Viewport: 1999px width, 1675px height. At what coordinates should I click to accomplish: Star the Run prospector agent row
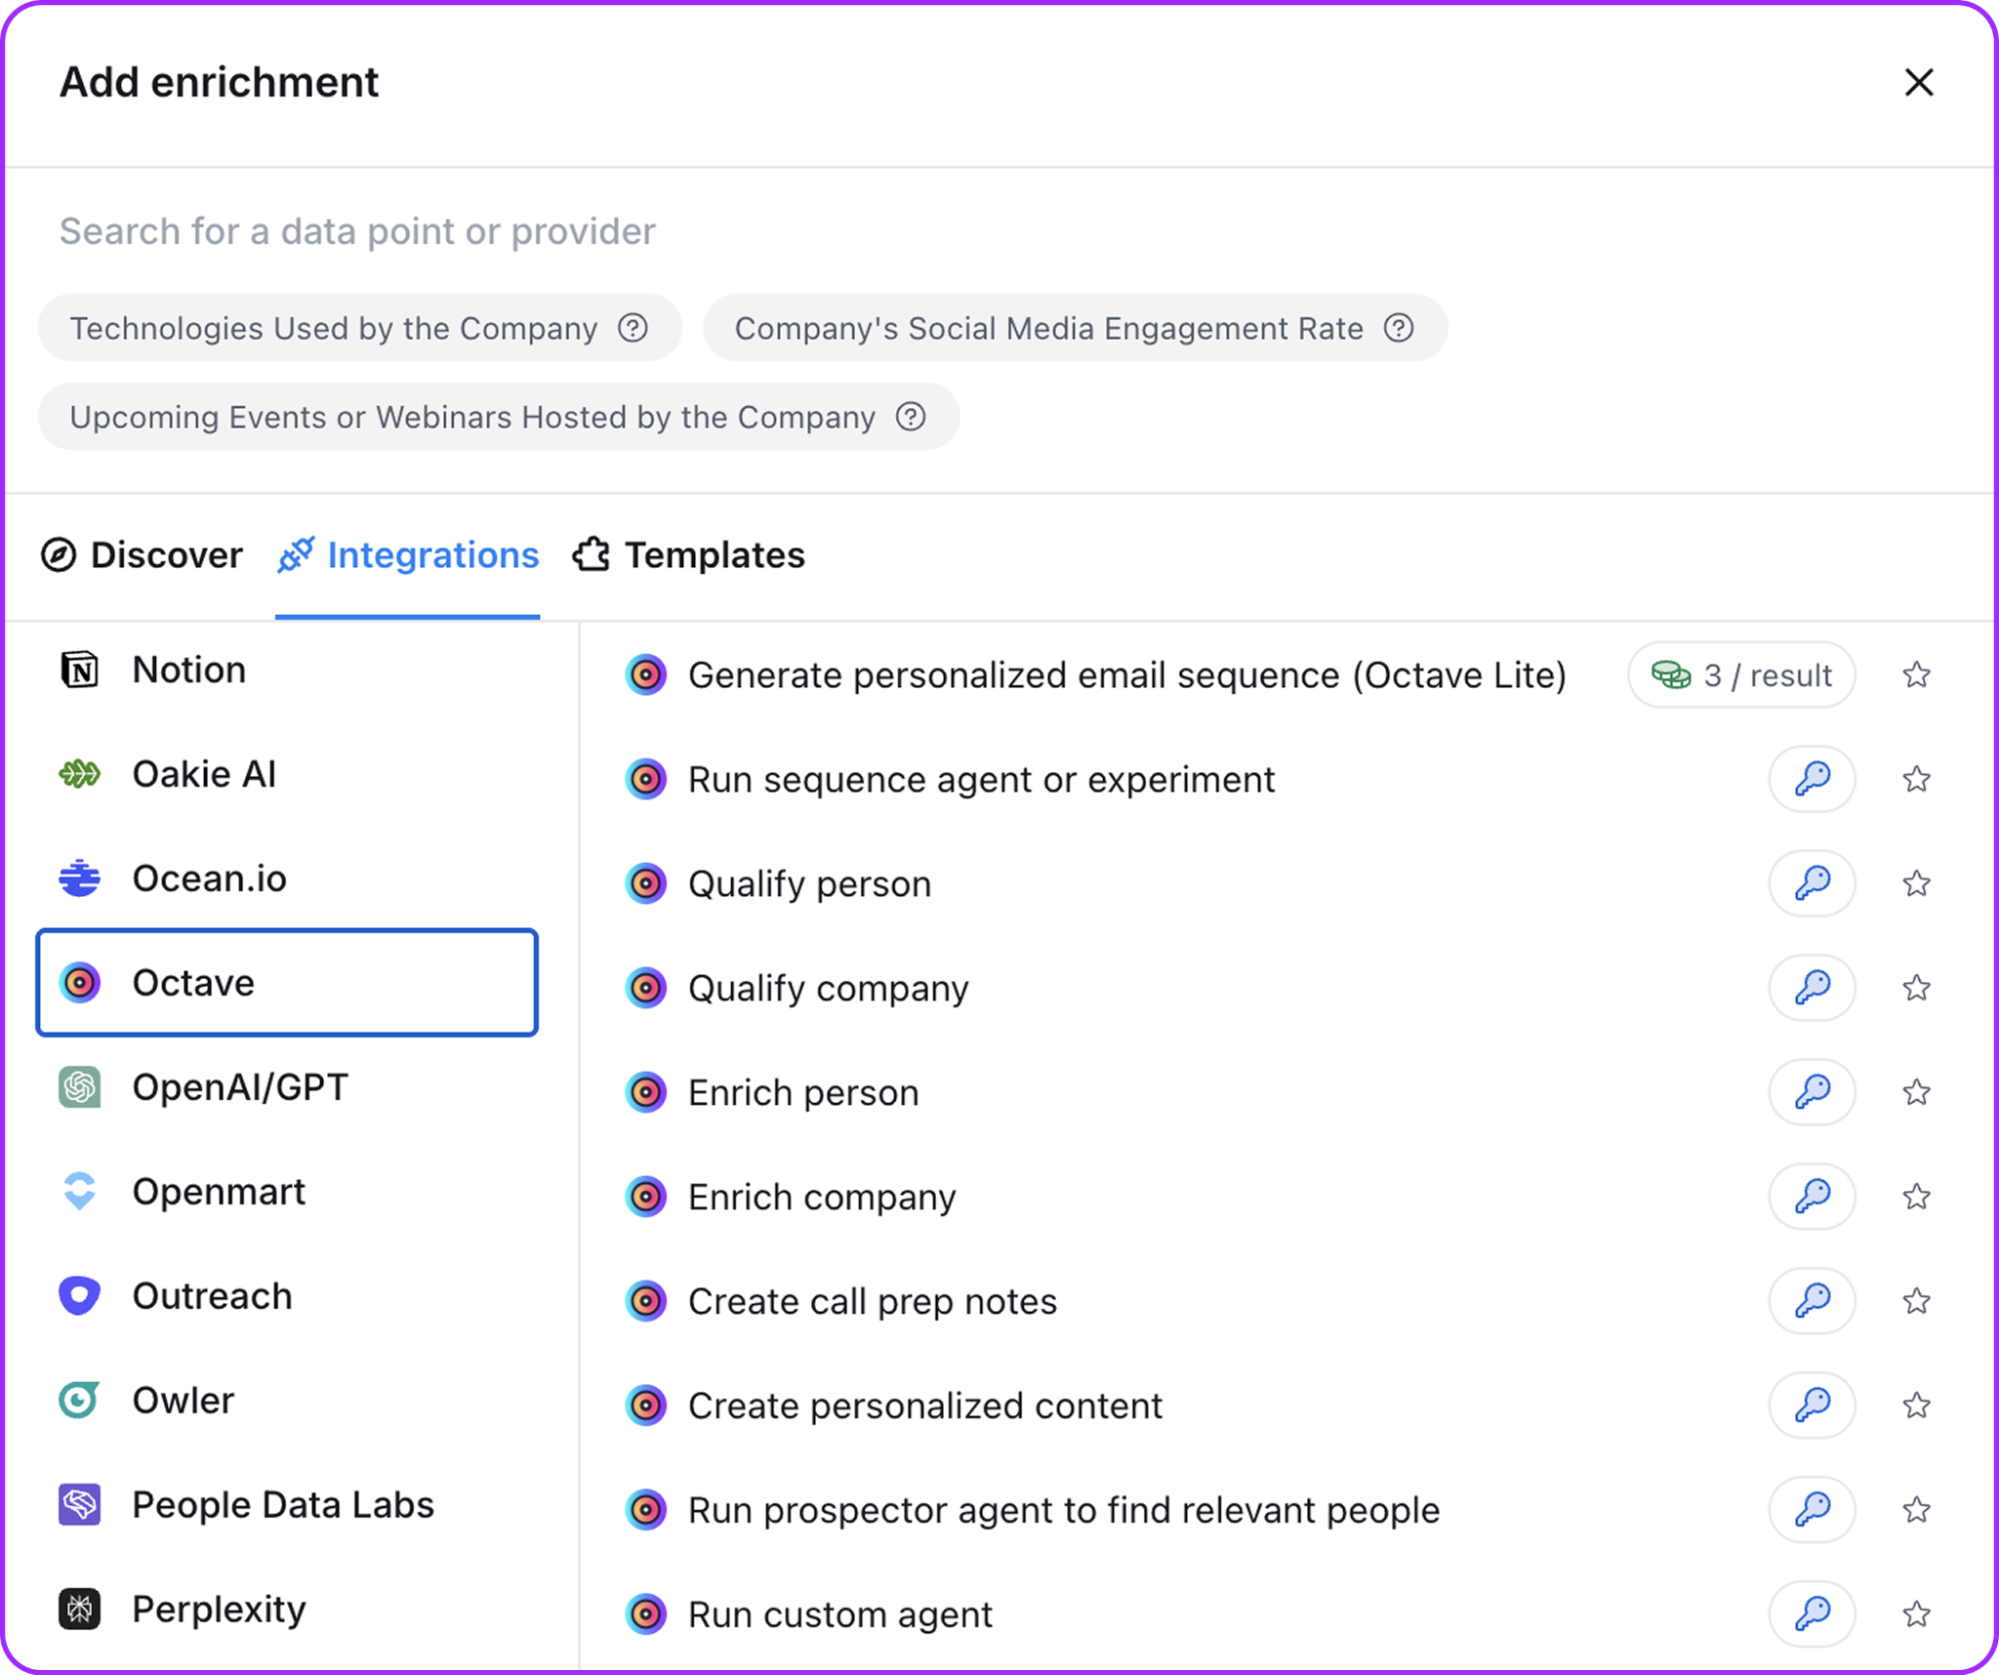coord(1916,1510)
